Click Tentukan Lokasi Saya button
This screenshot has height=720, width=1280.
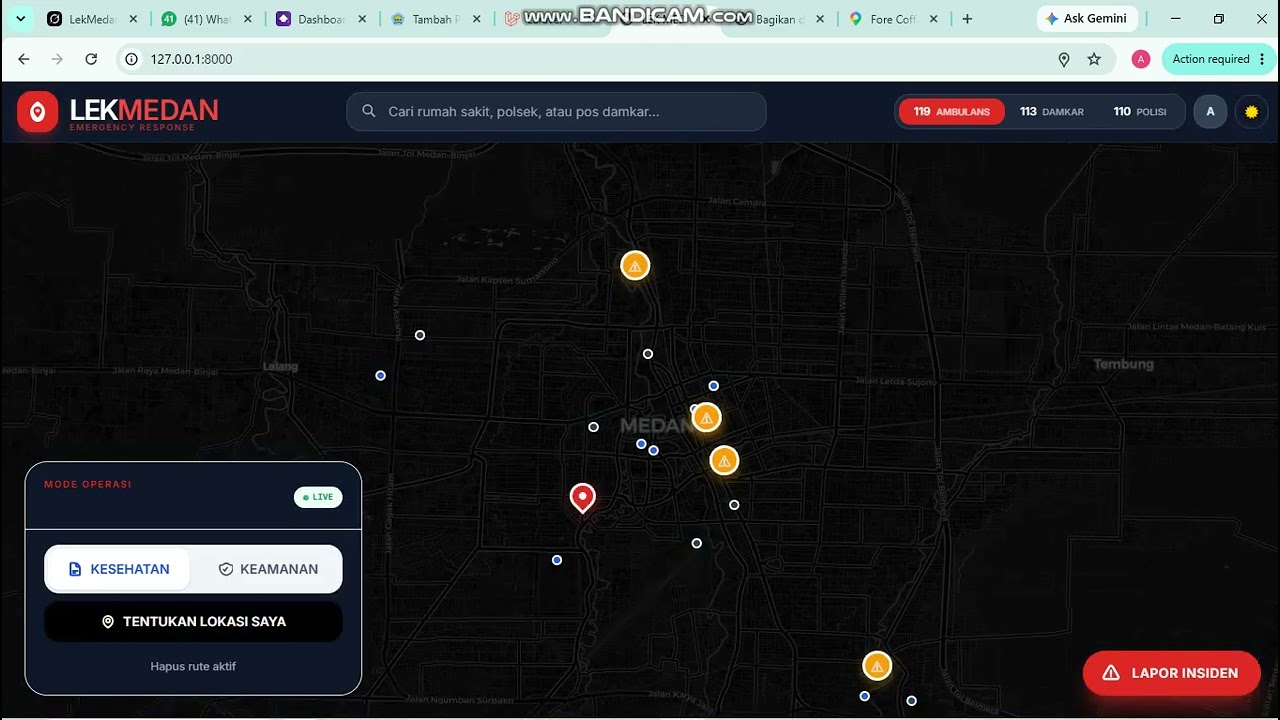click(x=193, y=621)
